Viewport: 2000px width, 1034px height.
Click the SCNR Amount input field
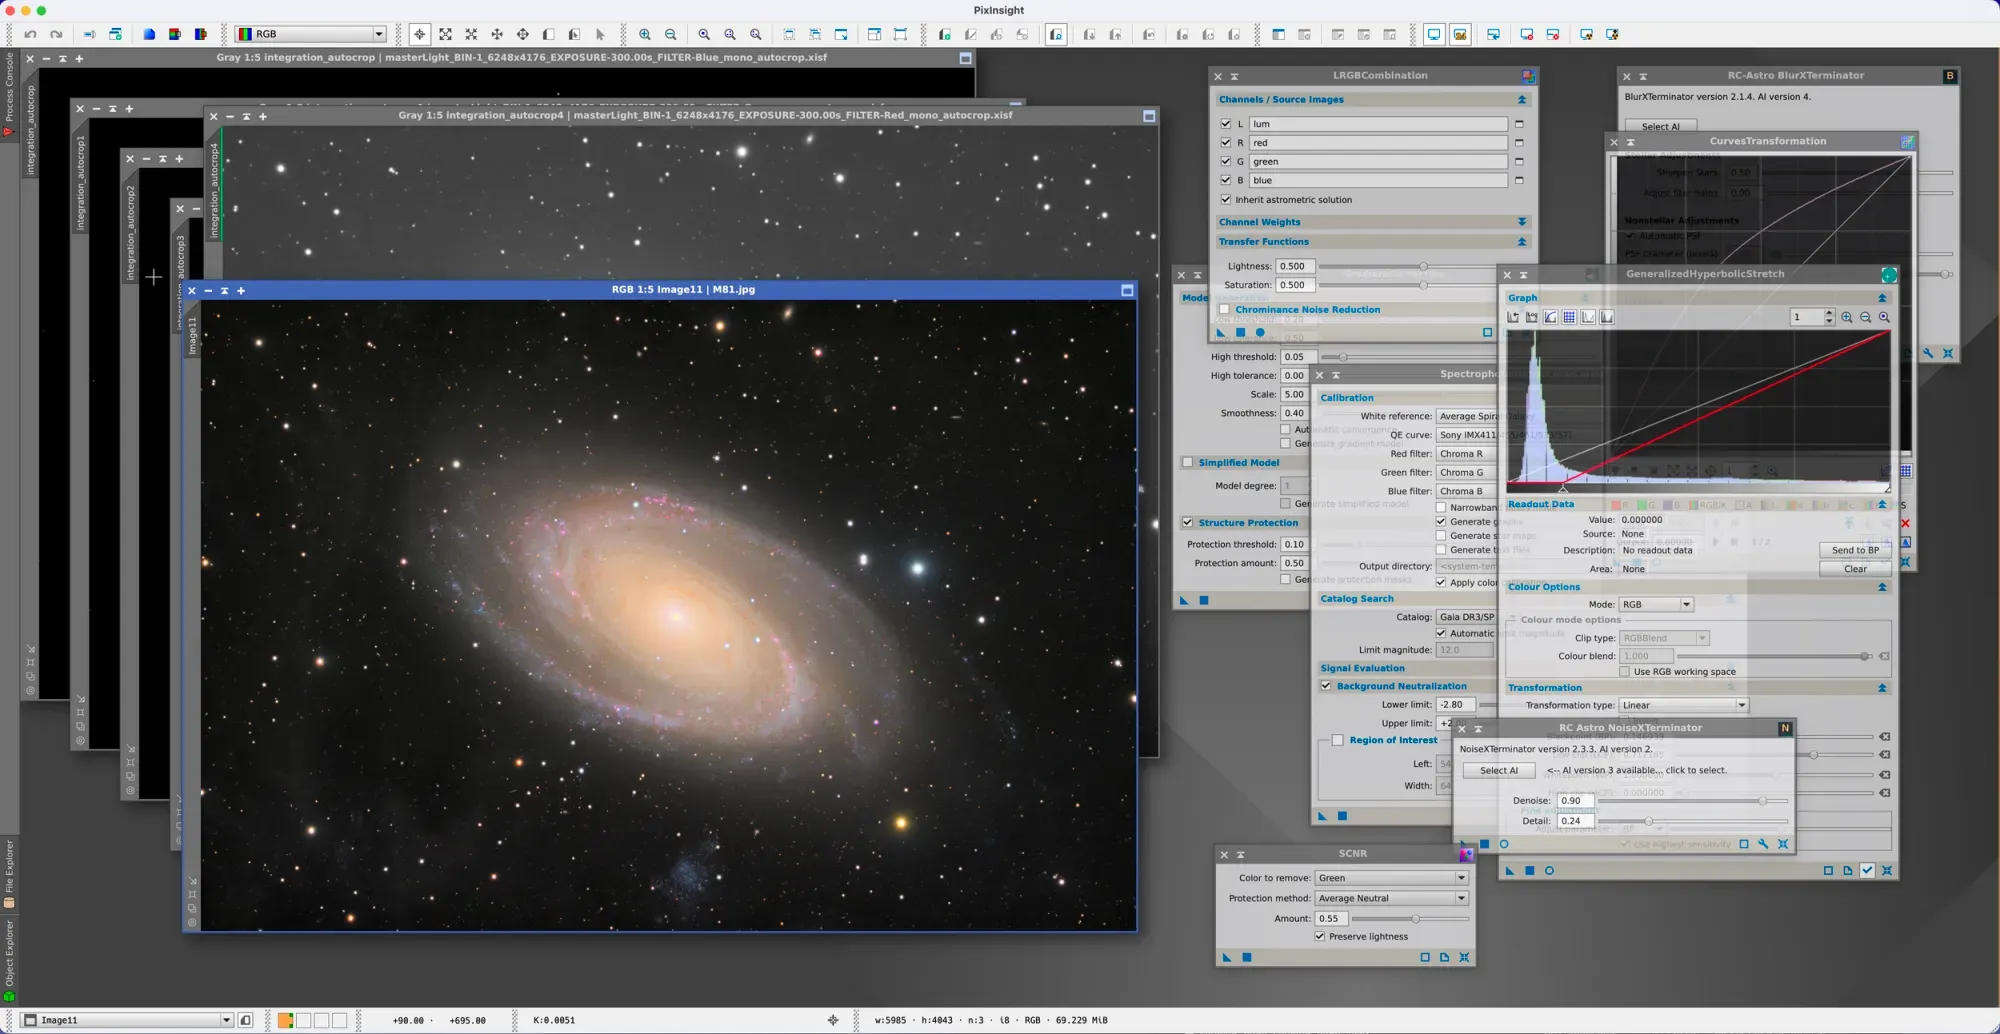(x=1330, y=918)
